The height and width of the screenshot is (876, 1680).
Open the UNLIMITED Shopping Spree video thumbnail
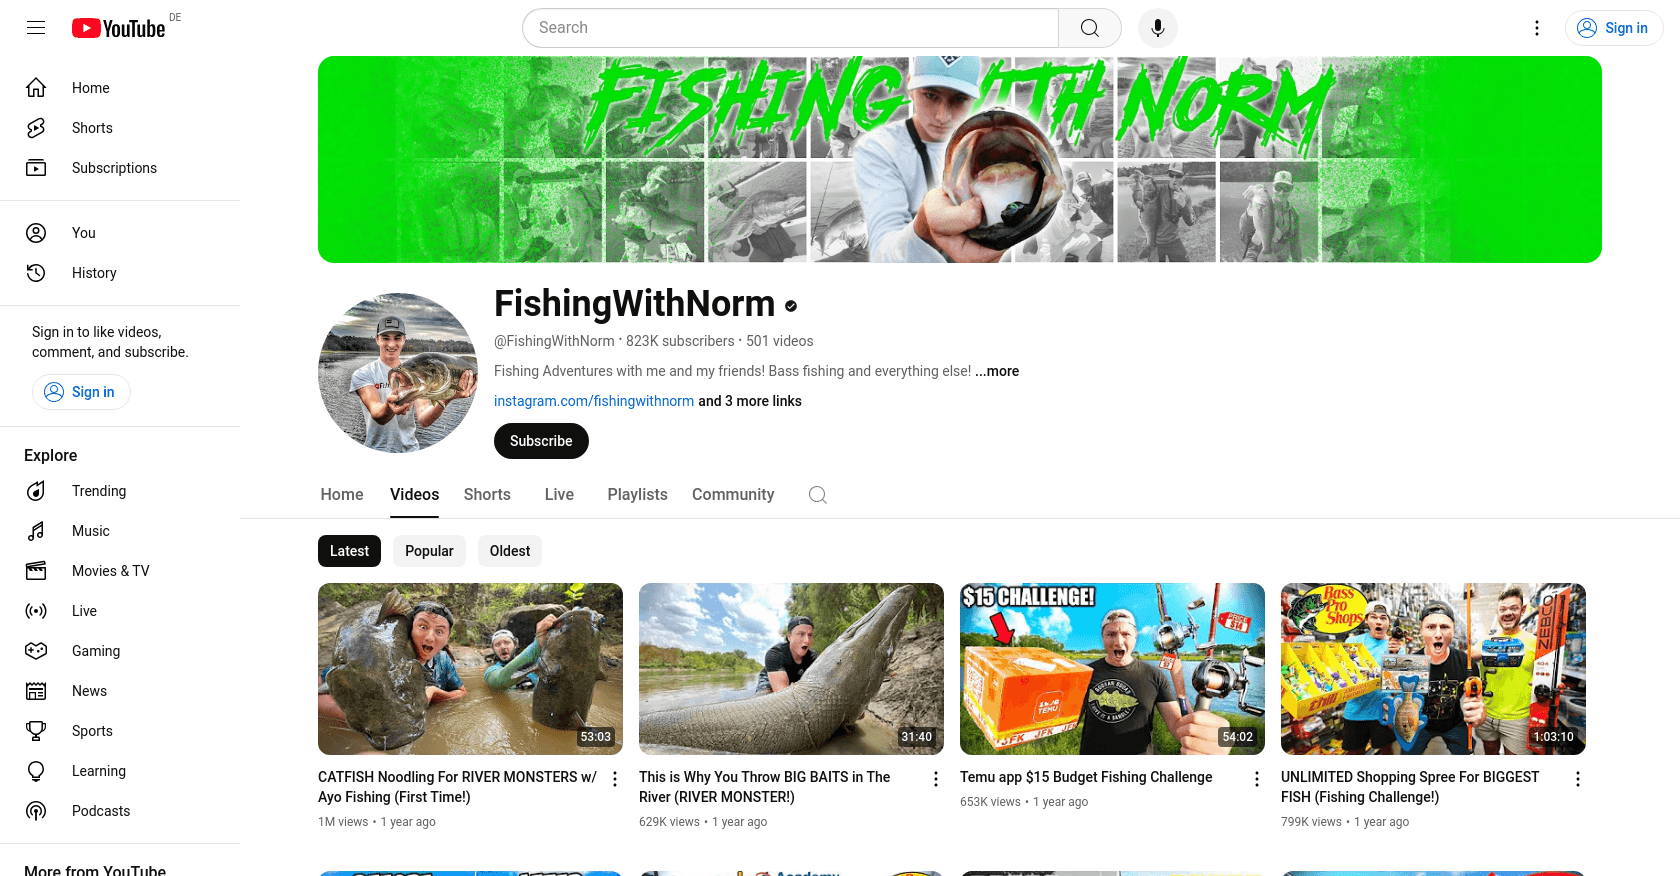coord(1433,669)
